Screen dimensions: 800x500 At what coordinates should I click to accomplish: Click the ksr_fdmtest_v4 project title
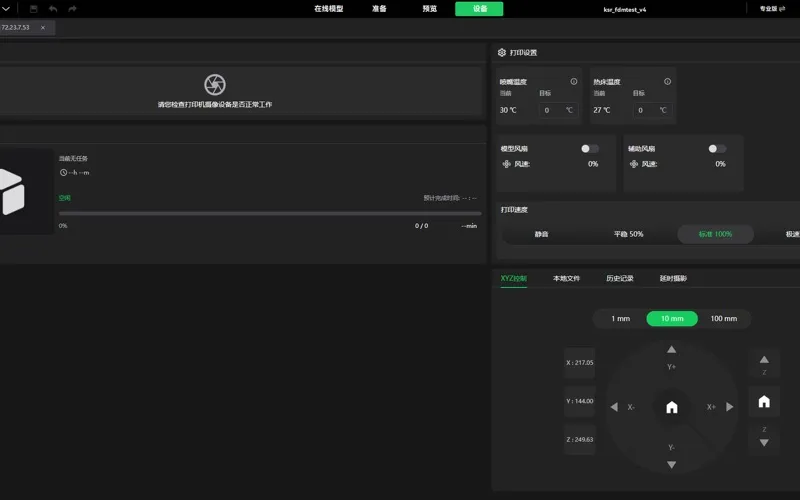click(x=625, y=9)
